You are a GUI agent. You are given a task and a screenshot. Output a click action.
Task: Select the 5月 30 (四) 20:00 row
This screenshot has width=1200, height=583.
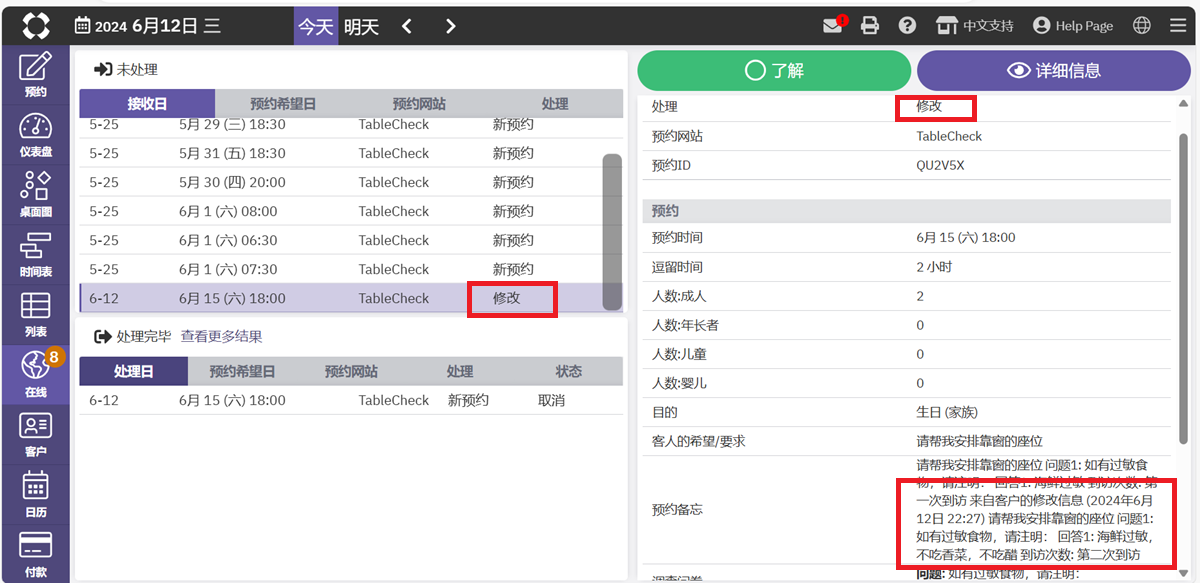[340, 182]
